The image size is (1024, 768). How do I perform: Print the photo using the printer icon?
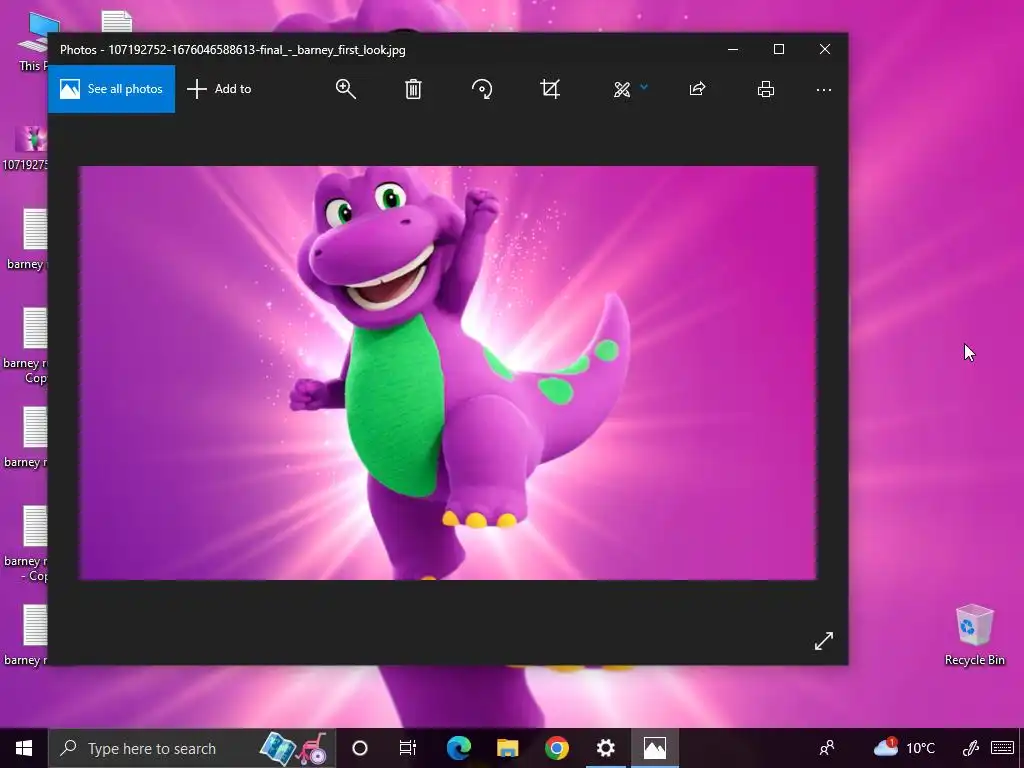coord(765,89)
